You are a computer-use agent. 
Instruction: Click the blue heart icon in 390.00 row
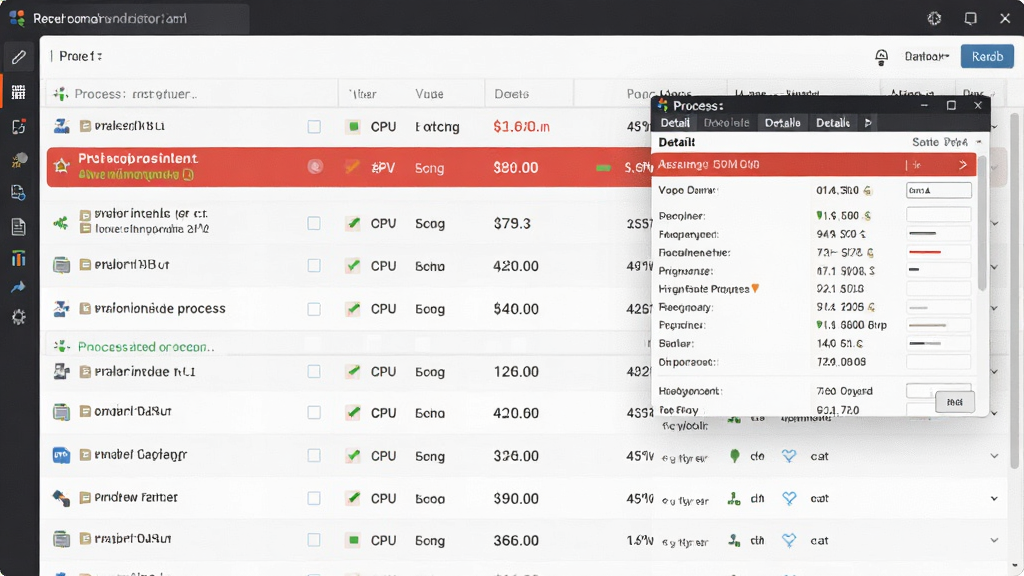[x=789, y=498]
